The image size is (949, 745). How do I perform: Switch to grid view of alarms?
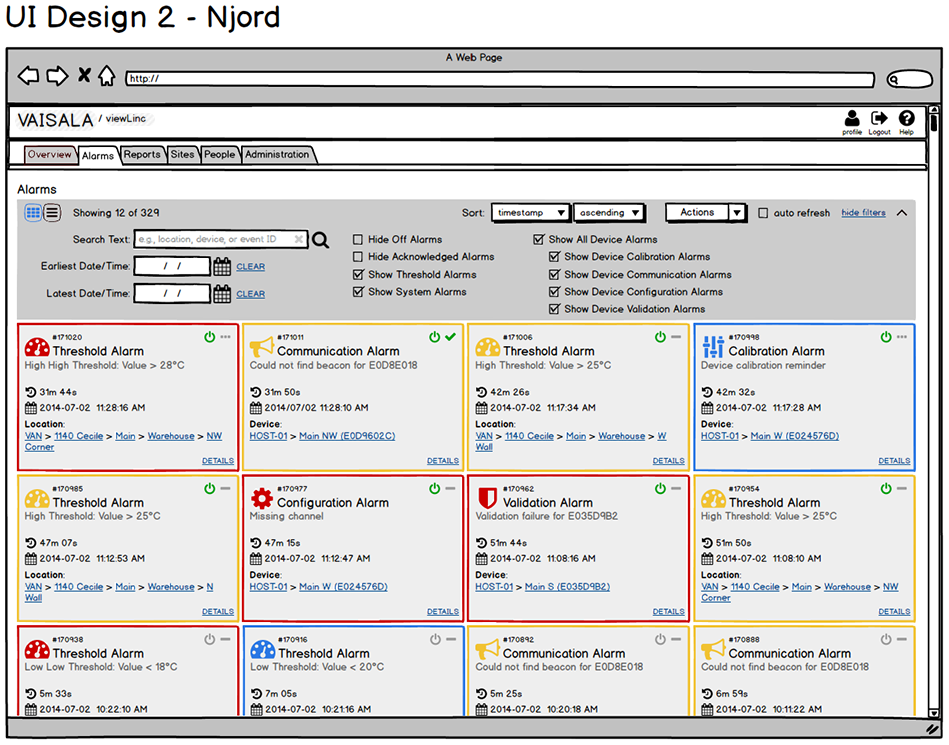point(33,212)
